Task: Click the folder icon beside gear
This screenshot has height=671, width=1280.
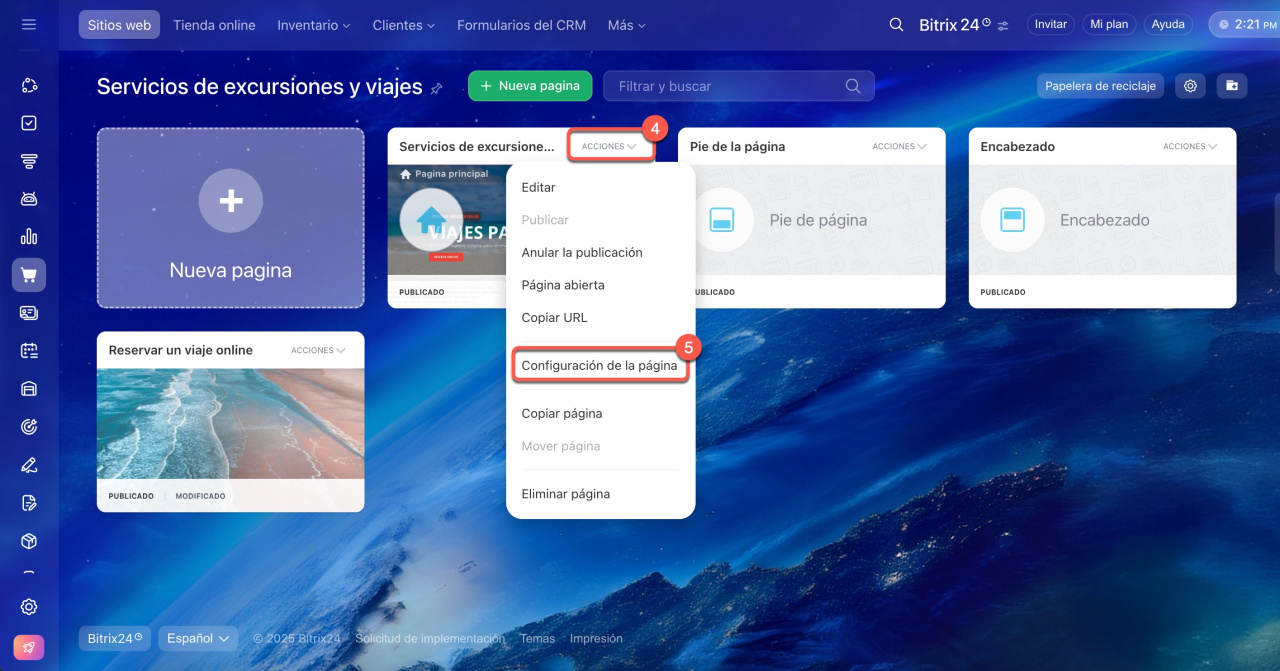Action: click(1232, 86)
